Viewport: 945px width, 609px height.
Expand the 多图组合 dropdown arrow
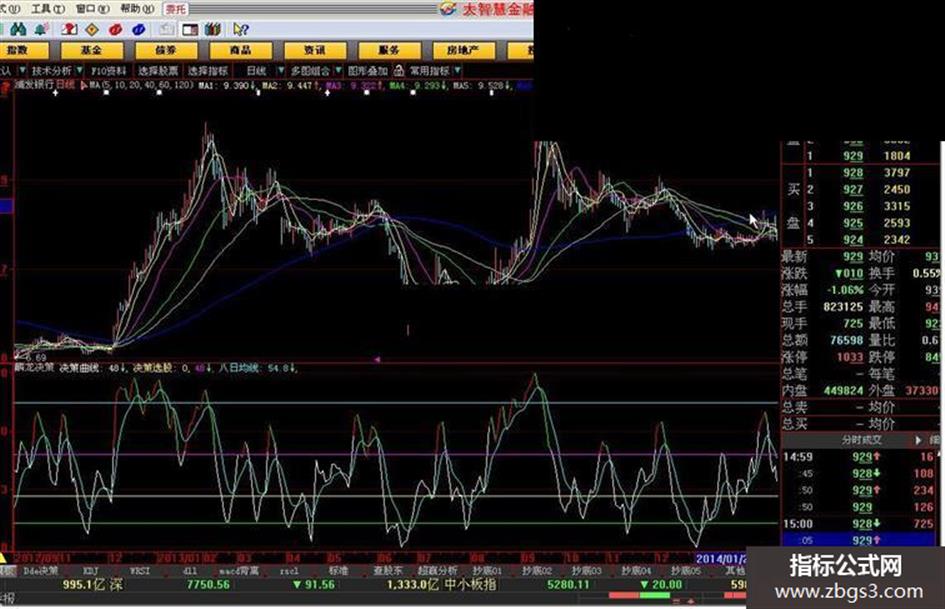pos(338,71)
